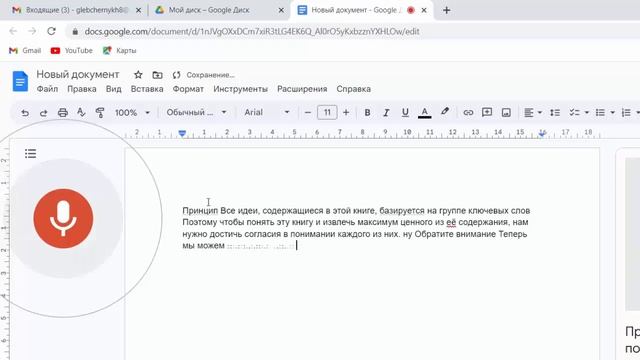
Task: Close the Входящие Gmail browser tab
Action: coord(138,11)
